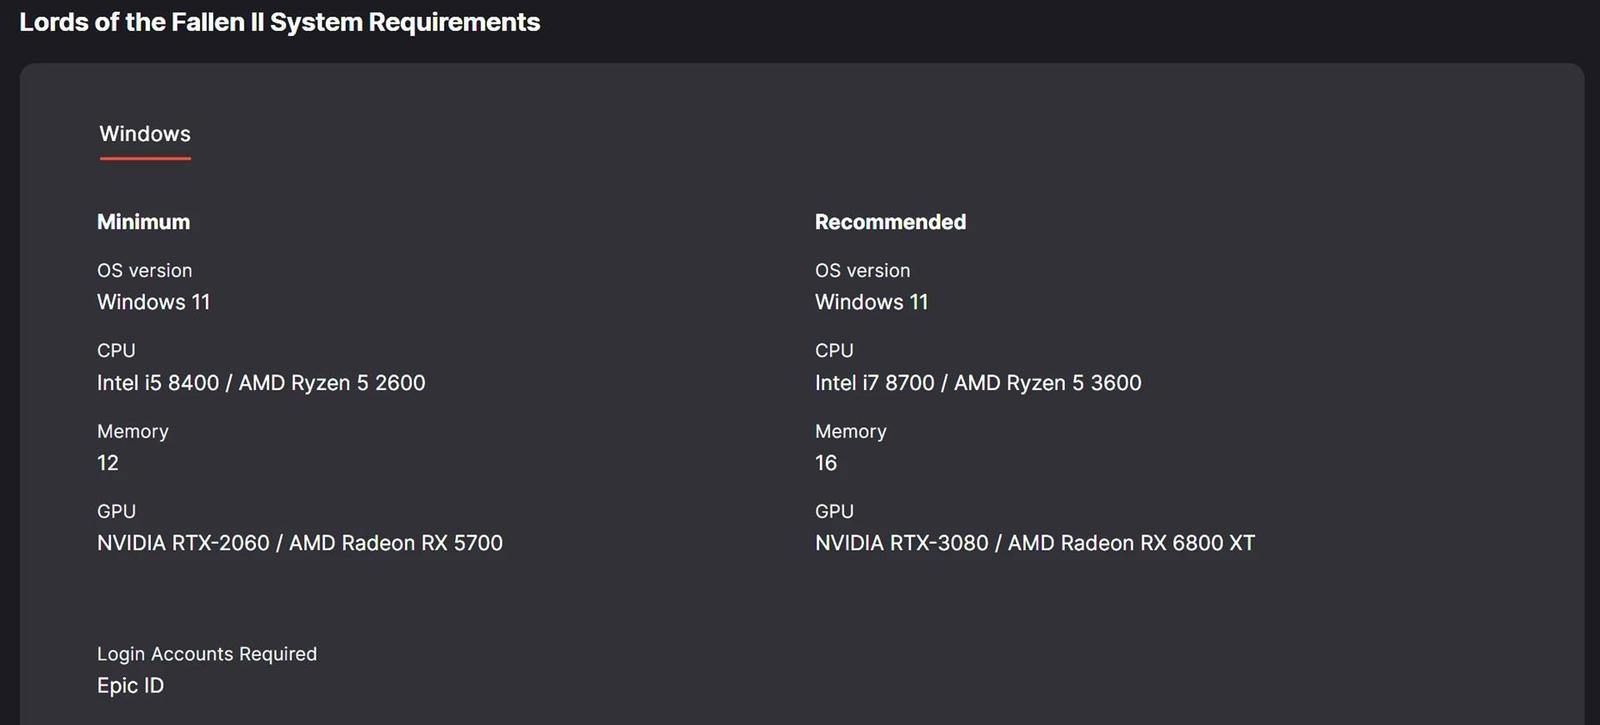This screenshot has height=725, width=1600.
Task: Click the minimum CPU value Intel i5 8400
Action: click(x=158, y=383)
